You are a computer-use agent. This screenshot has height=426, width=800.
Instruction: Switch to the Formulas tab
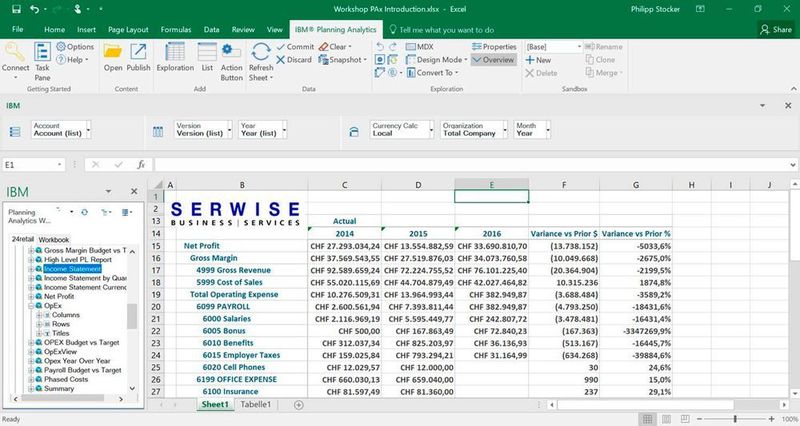(x=176, y=30)
